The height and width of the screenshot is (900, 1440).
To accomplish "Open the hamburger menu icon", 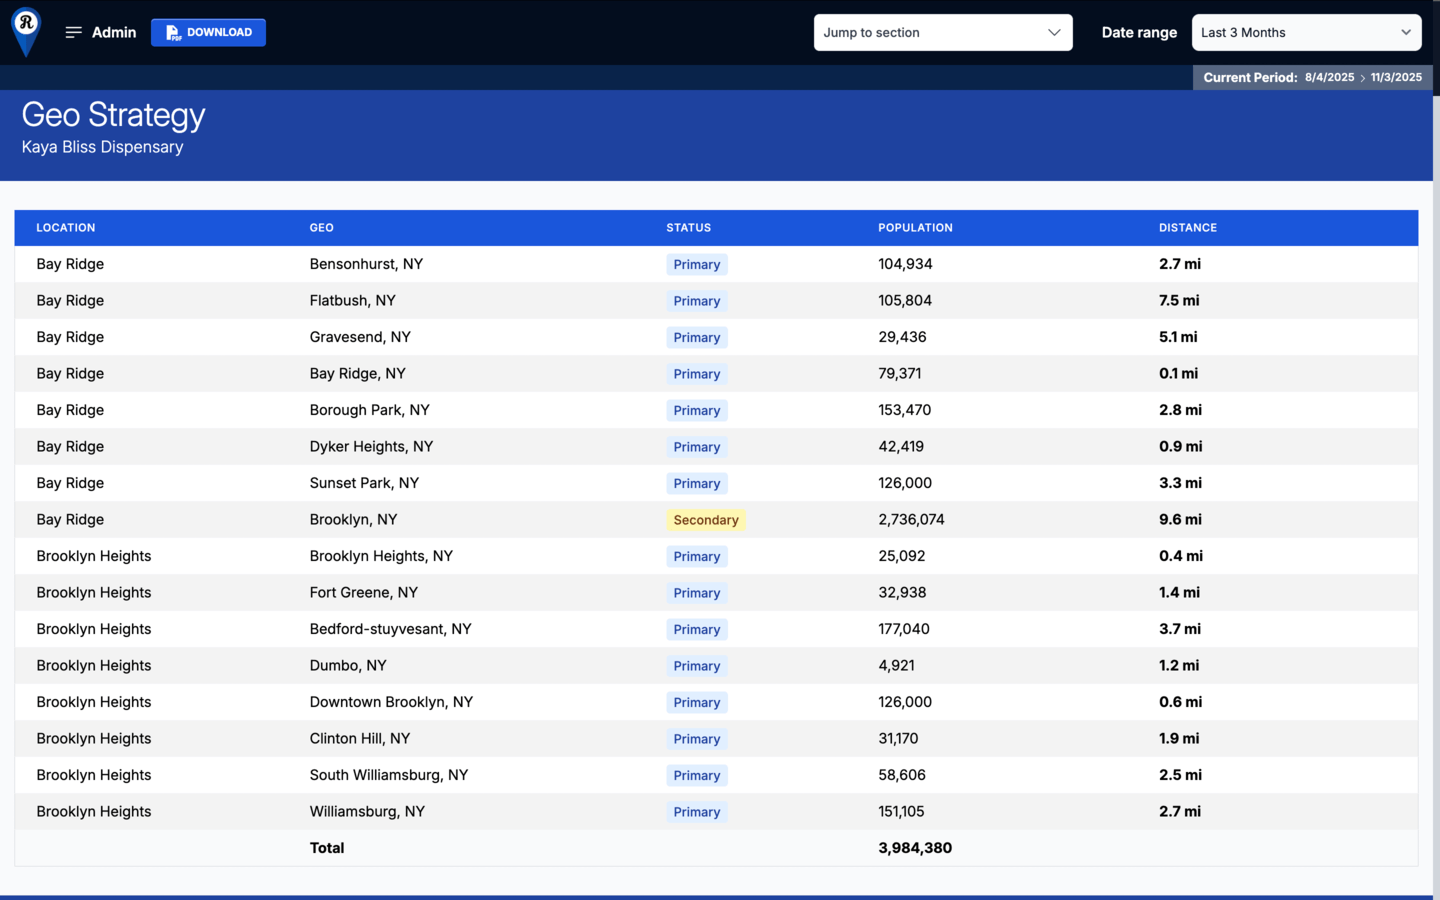I will point(73,33).
